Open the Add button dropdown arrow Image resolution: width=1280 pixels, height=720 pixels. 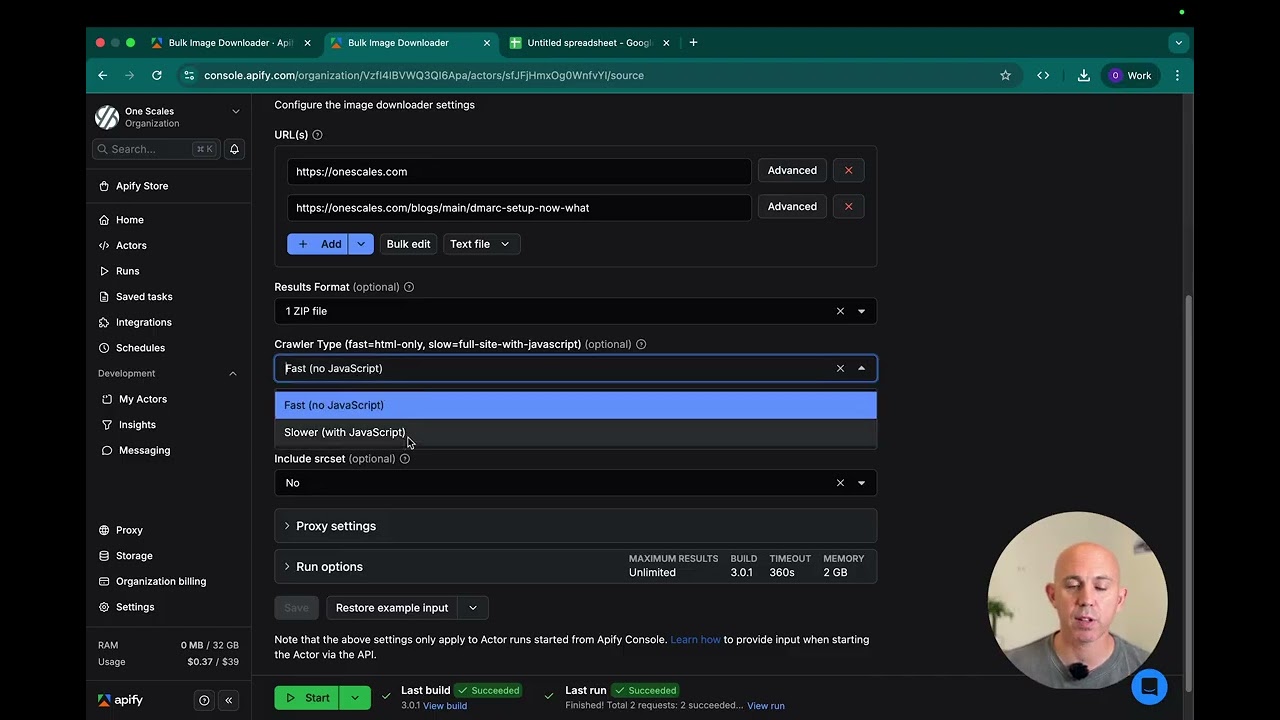coord(361,244)
